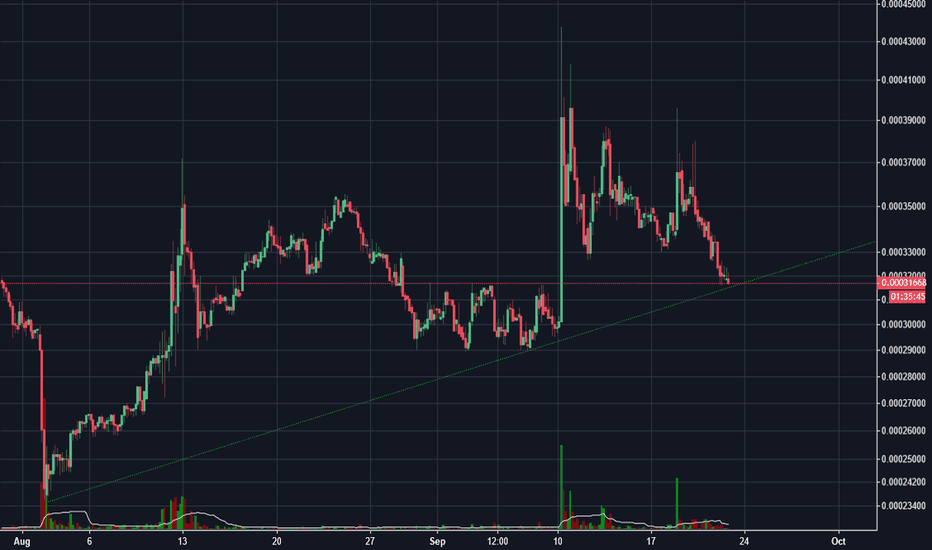Click the 13 date label on time axis
Screen dimensions: 932x550
pos(182,541)
